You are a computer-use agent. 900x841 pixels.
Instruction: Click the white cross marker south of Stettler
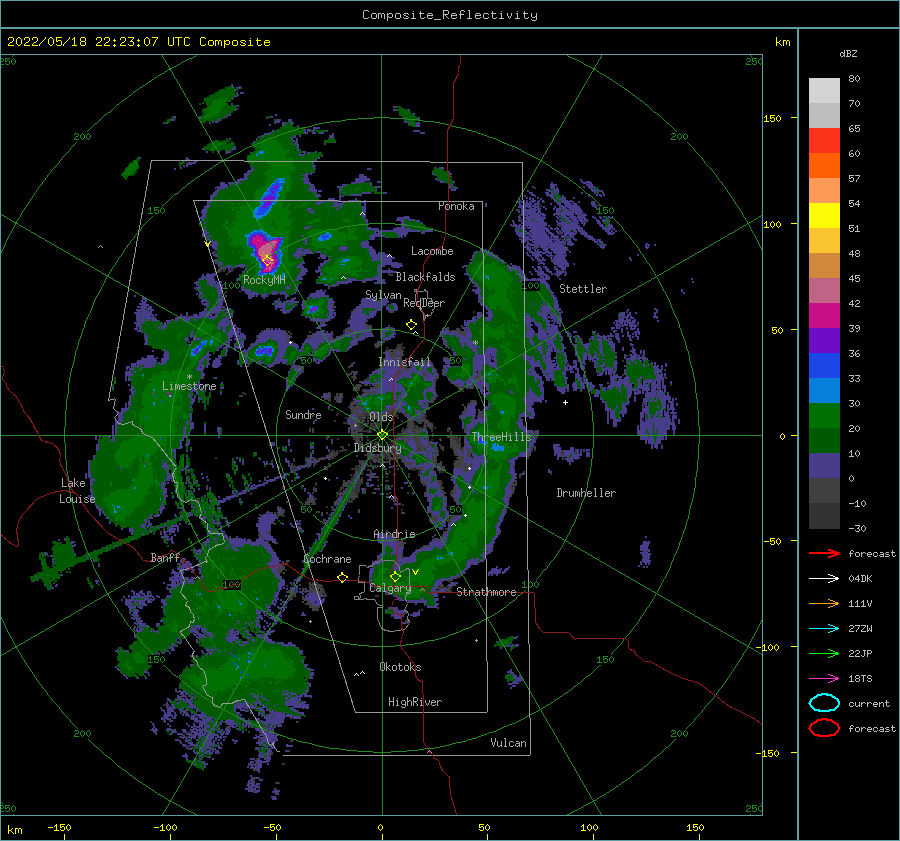point(565,402)
